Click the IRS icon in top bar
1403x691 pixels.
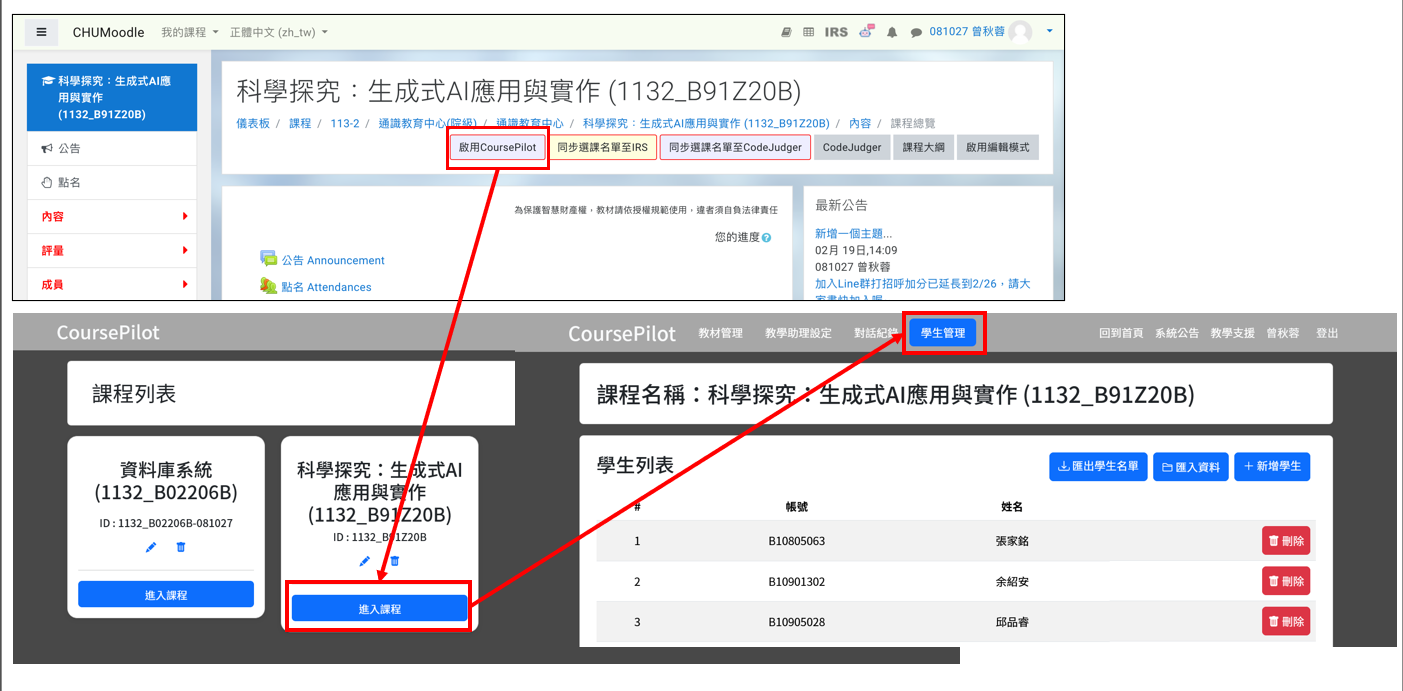(836, 32)
